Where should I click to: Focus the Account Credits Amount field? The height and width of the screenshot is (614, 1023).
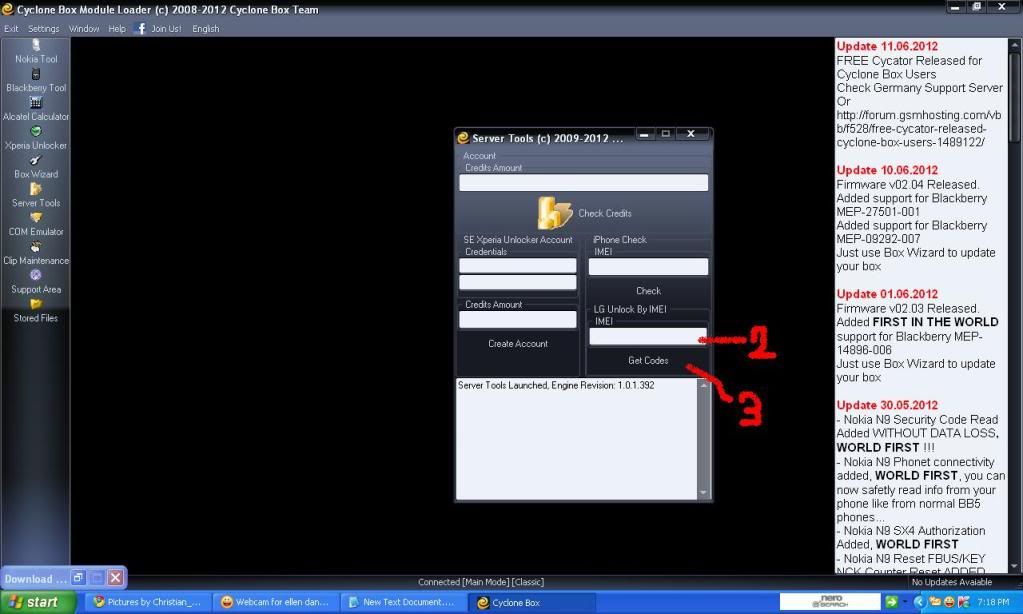(x=583, y=183)
